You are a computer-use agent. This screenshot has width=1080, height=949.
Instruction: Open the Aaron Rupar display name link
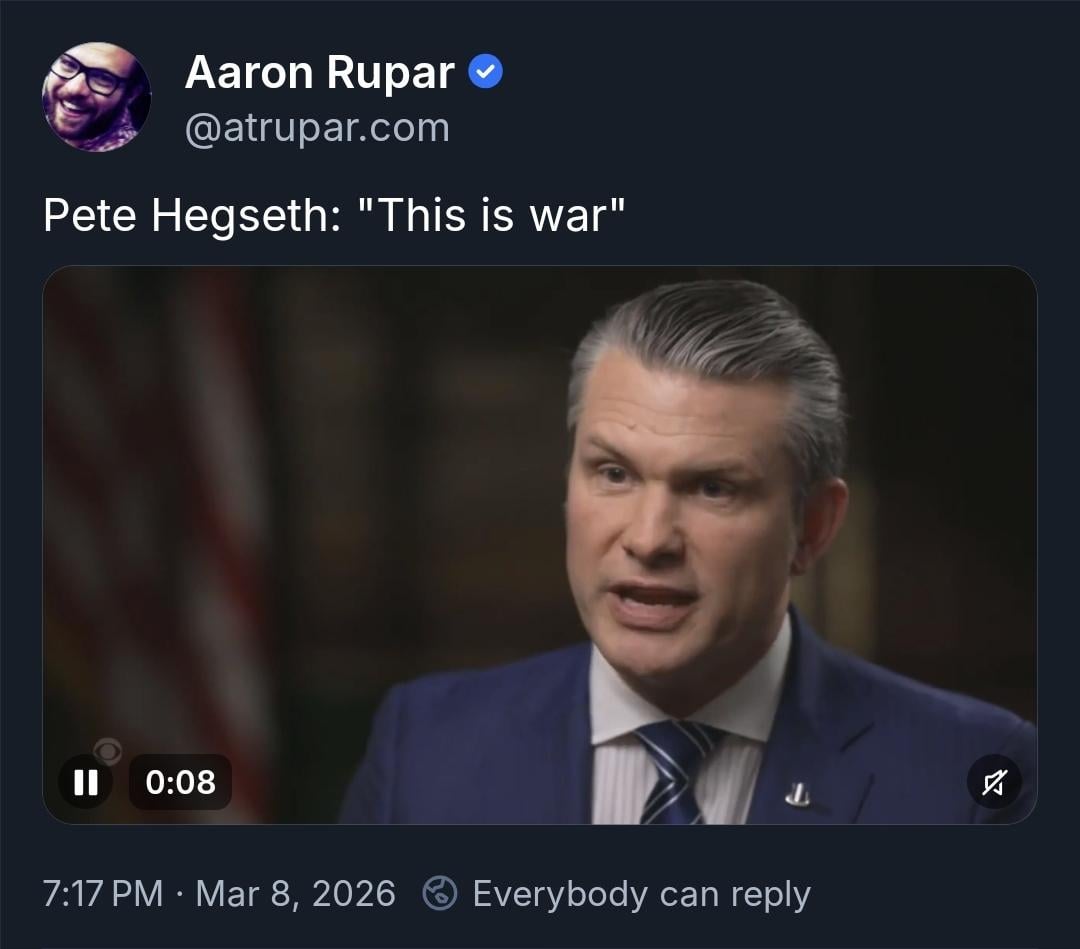(320, 72)
